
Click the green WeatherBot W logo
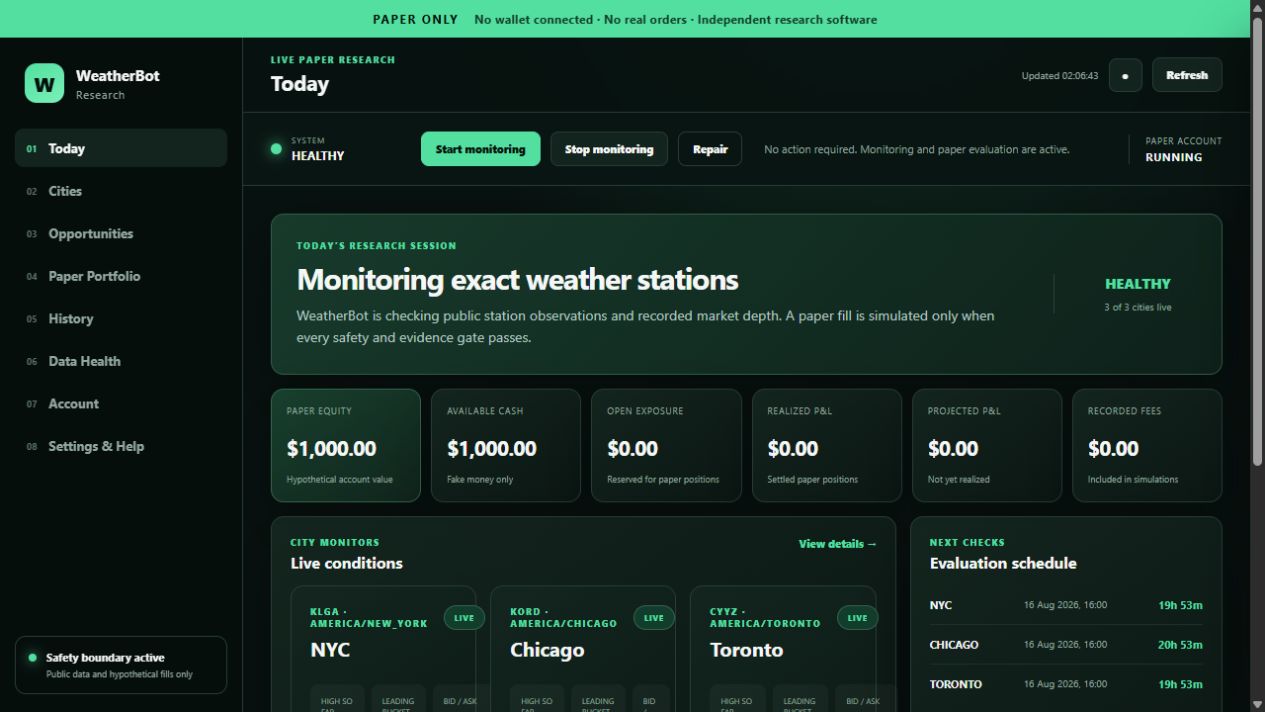click(44, 84)
